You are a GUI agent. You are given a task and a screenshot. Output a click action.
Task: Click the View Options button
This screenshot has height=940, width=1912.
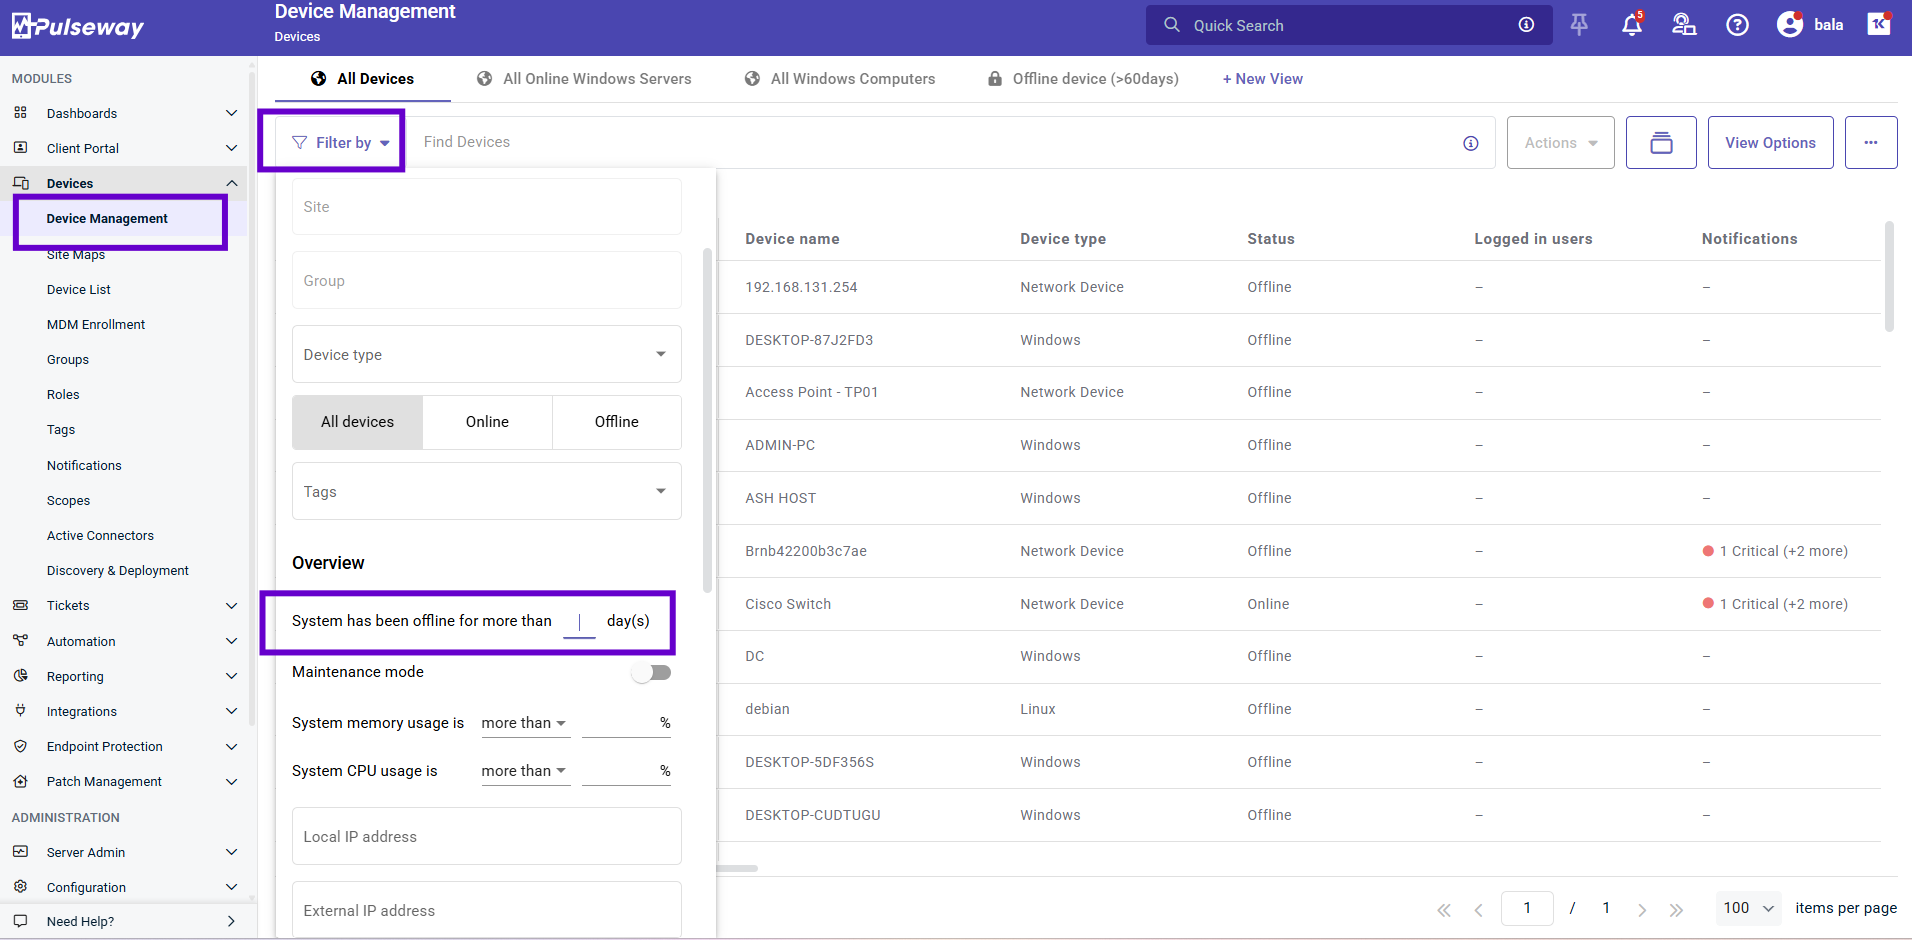(x=1770, y=143)
